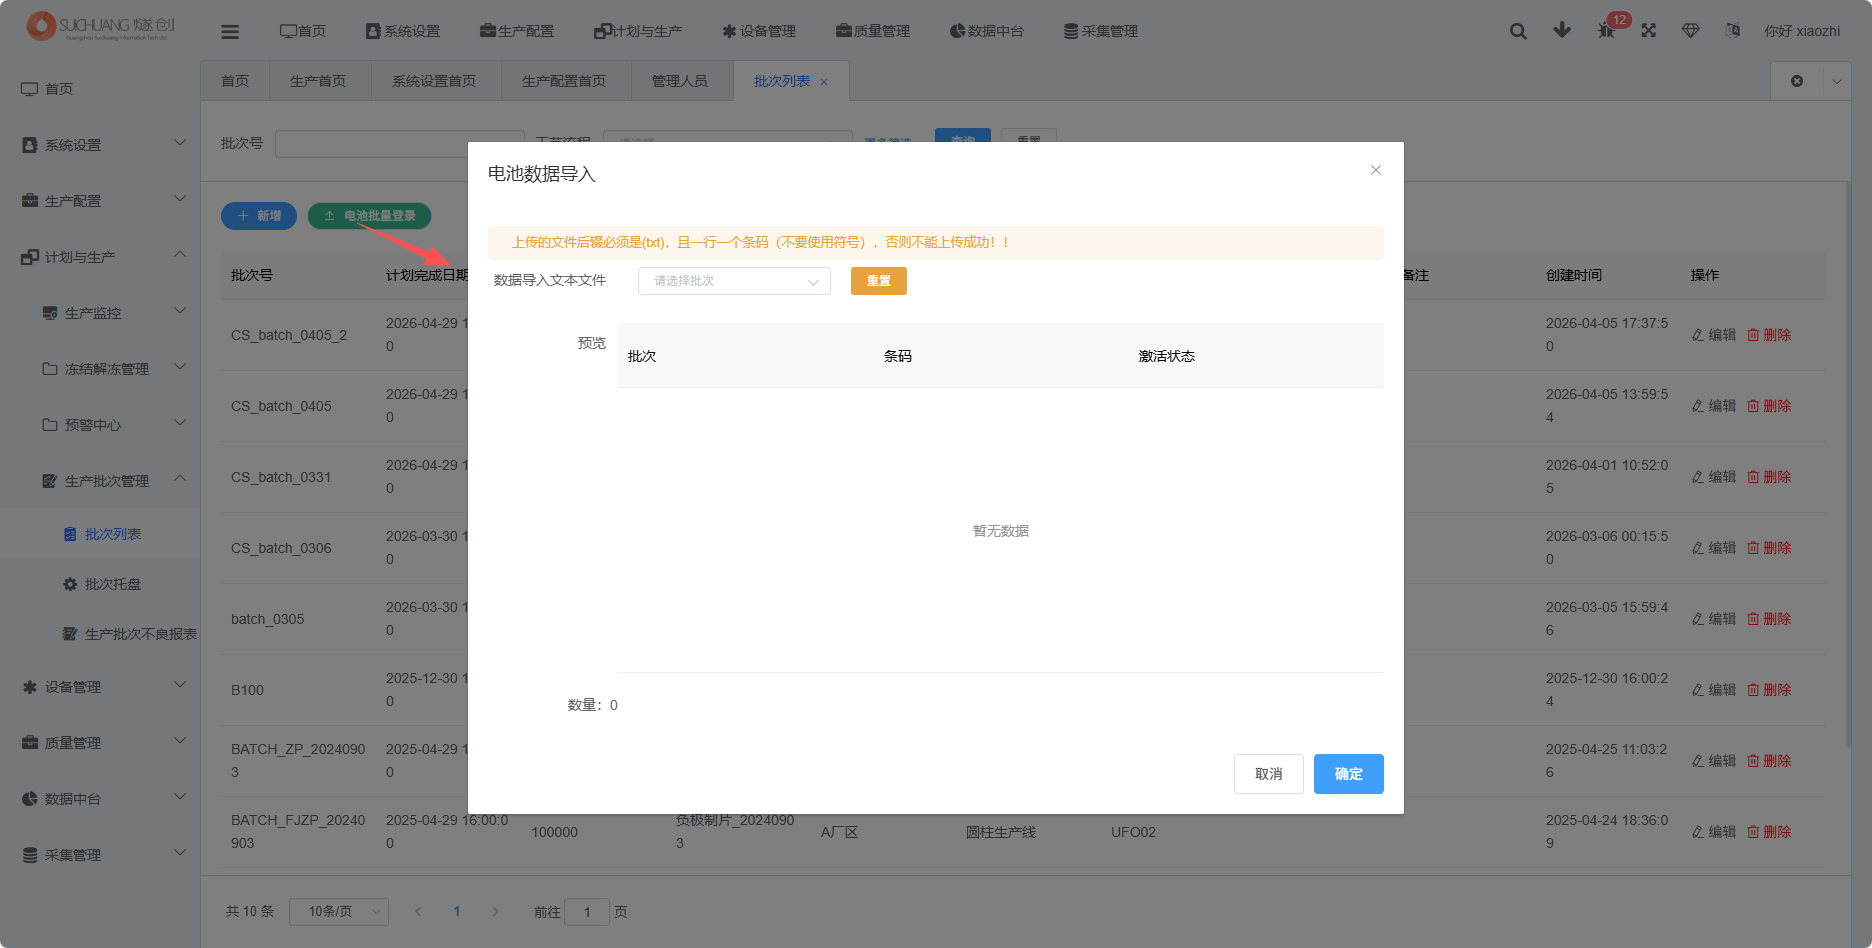Switch to the 生产配置首页 tab

[x=564, y=81]
